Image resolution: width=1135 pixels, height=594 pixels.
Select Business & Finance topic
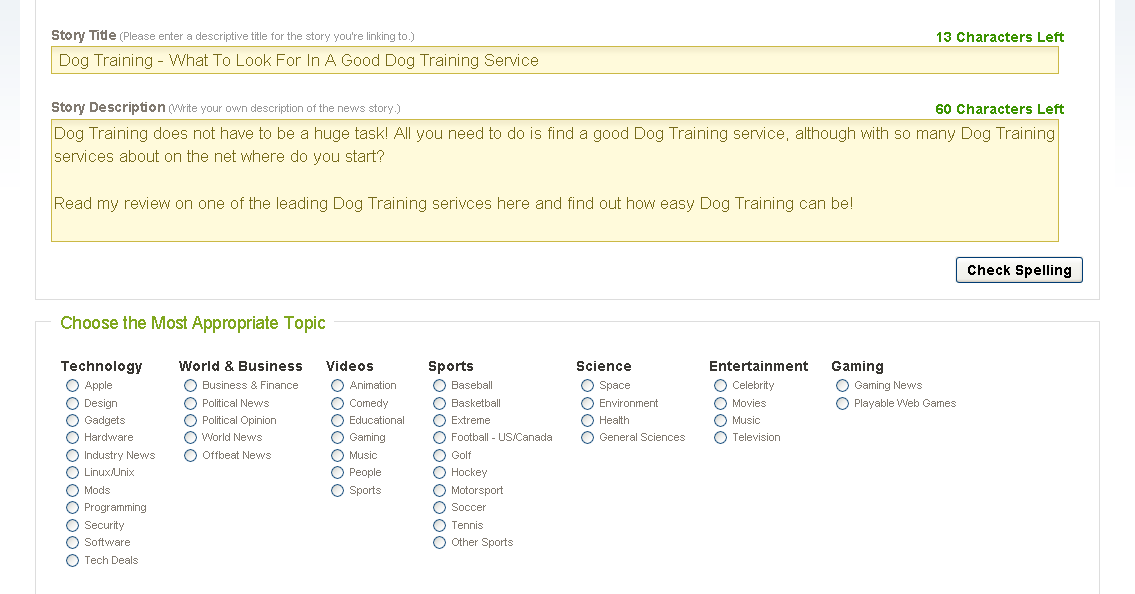point(191,386)
